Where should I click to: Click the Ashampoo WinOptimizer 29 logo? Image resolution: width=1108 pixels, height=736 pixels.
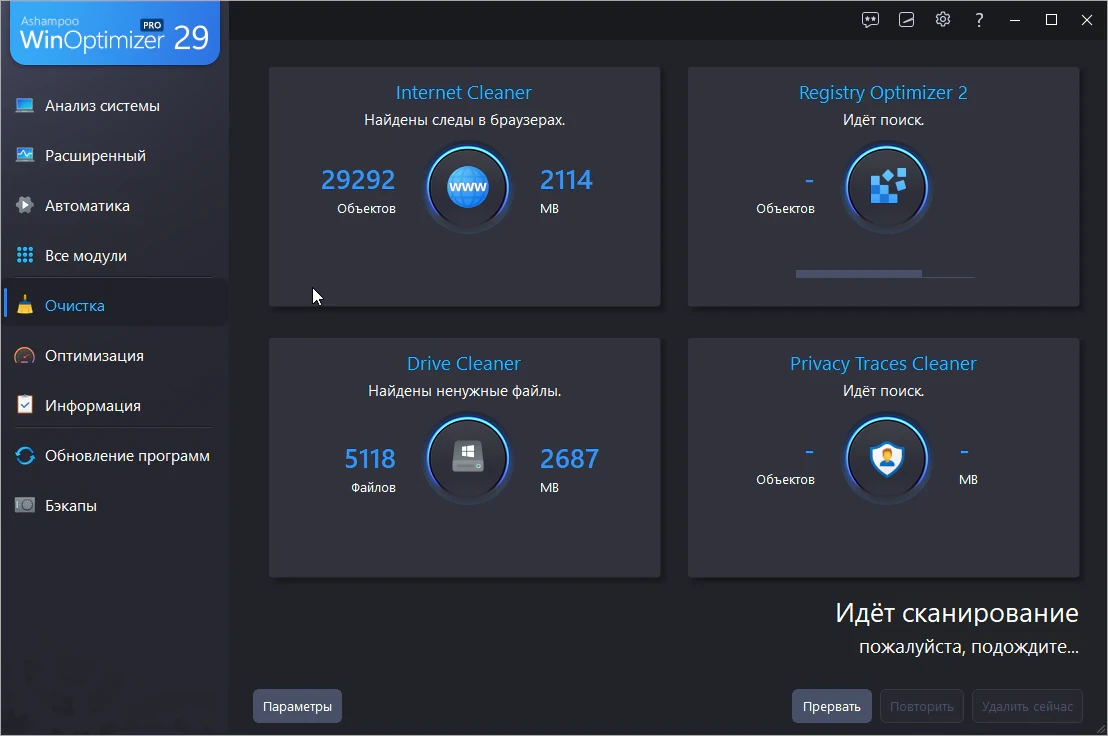[114, 33]
